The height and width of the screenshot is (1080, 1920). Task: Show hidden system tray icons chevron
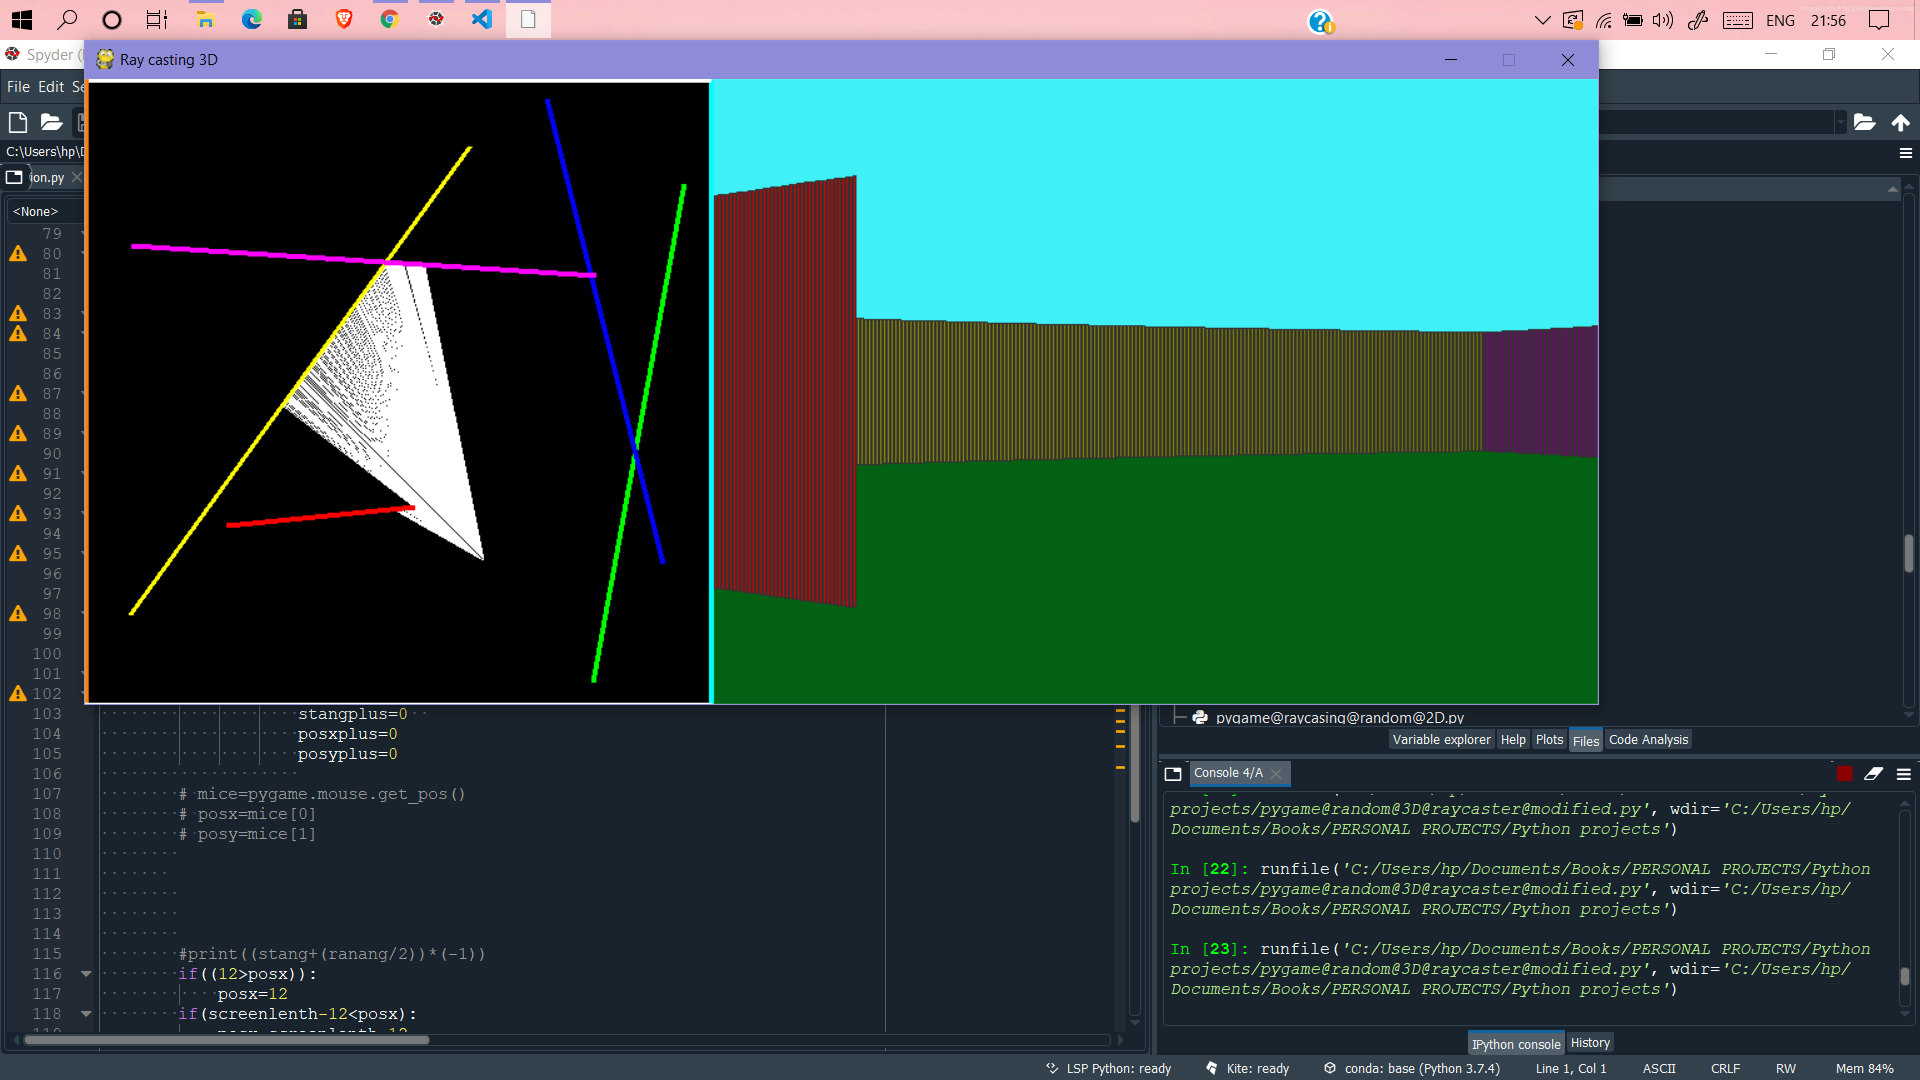(x=1542, y=20)
